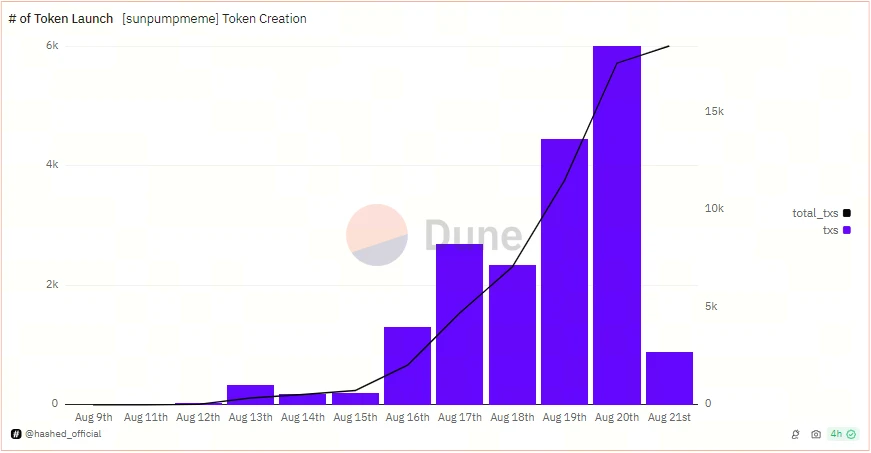The height and width of the screenshot is (453, 871).
Task: Click the green verified checkmark badge
Action: pyautogui.click(x=851, y=434)
